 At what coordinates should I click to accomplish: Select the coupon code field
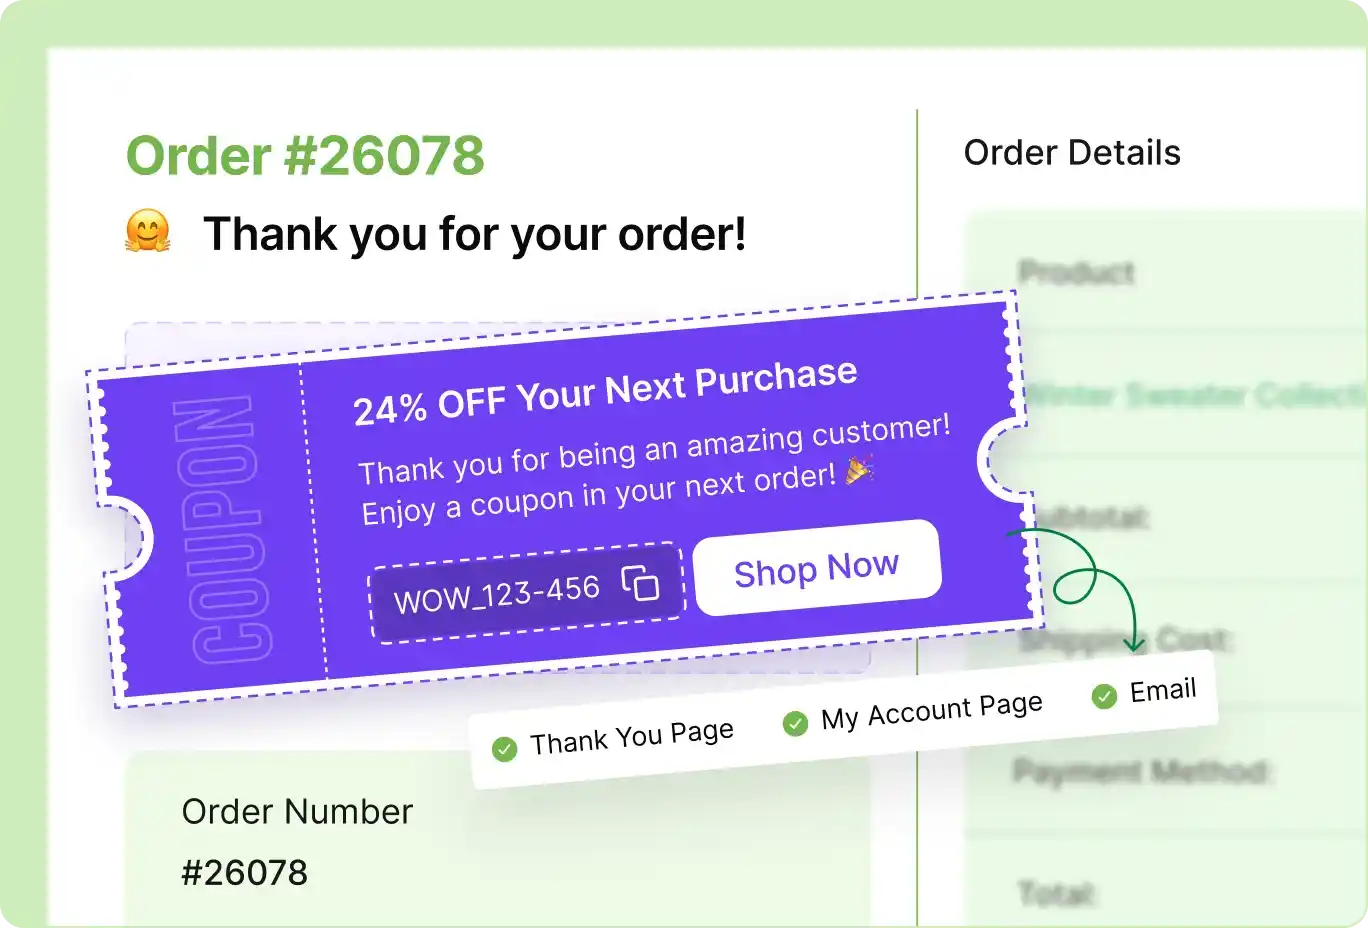pyautogui.click(x=500, y=592)
